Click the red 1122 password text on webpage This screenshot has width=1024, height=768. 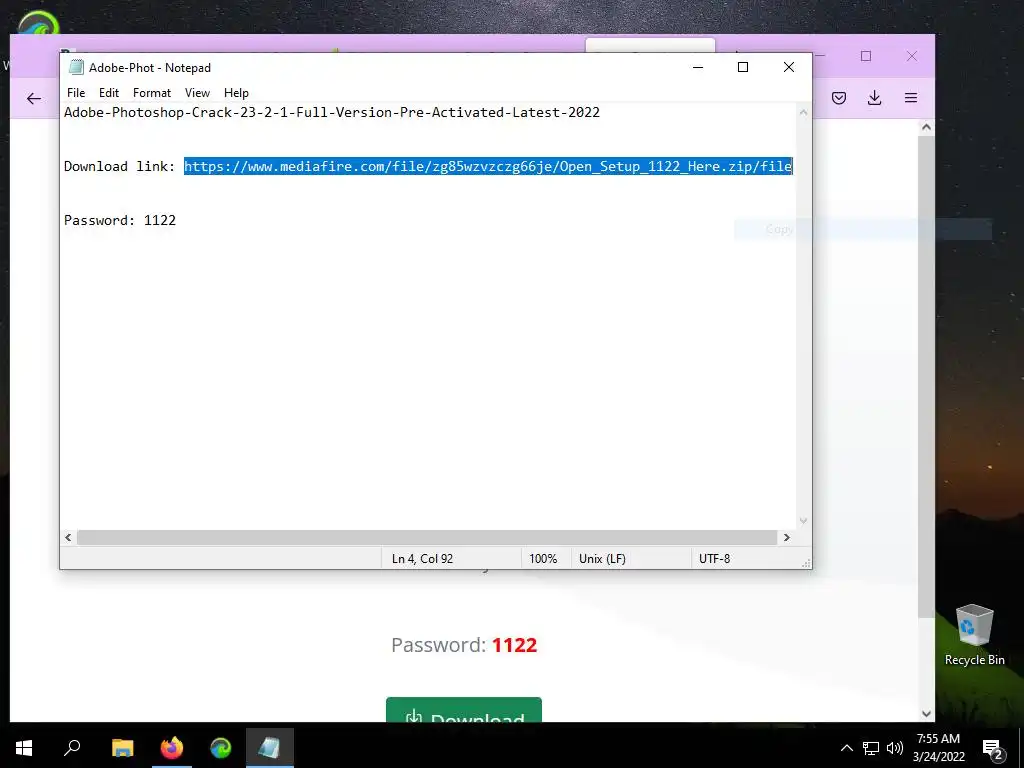coord(515,645)
